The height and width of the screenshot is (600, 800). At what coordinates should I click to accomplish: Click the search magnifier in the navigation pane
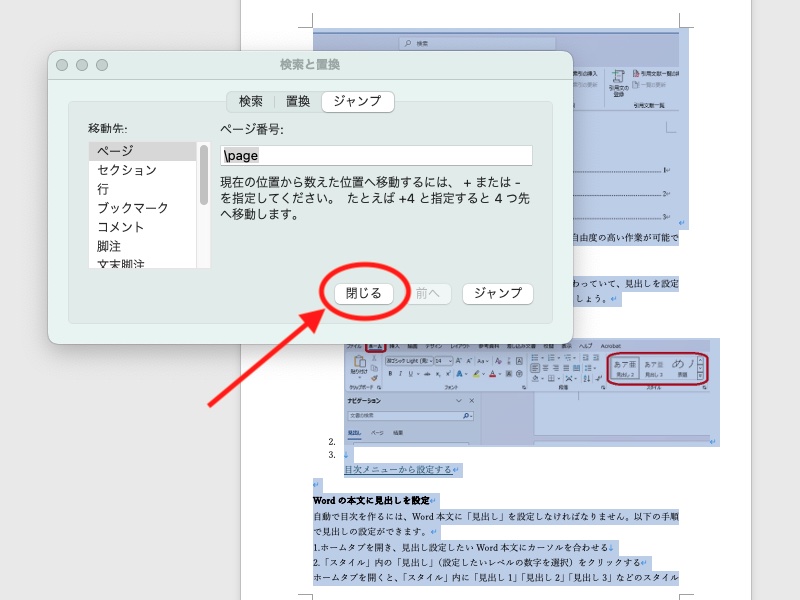point(465,416)
